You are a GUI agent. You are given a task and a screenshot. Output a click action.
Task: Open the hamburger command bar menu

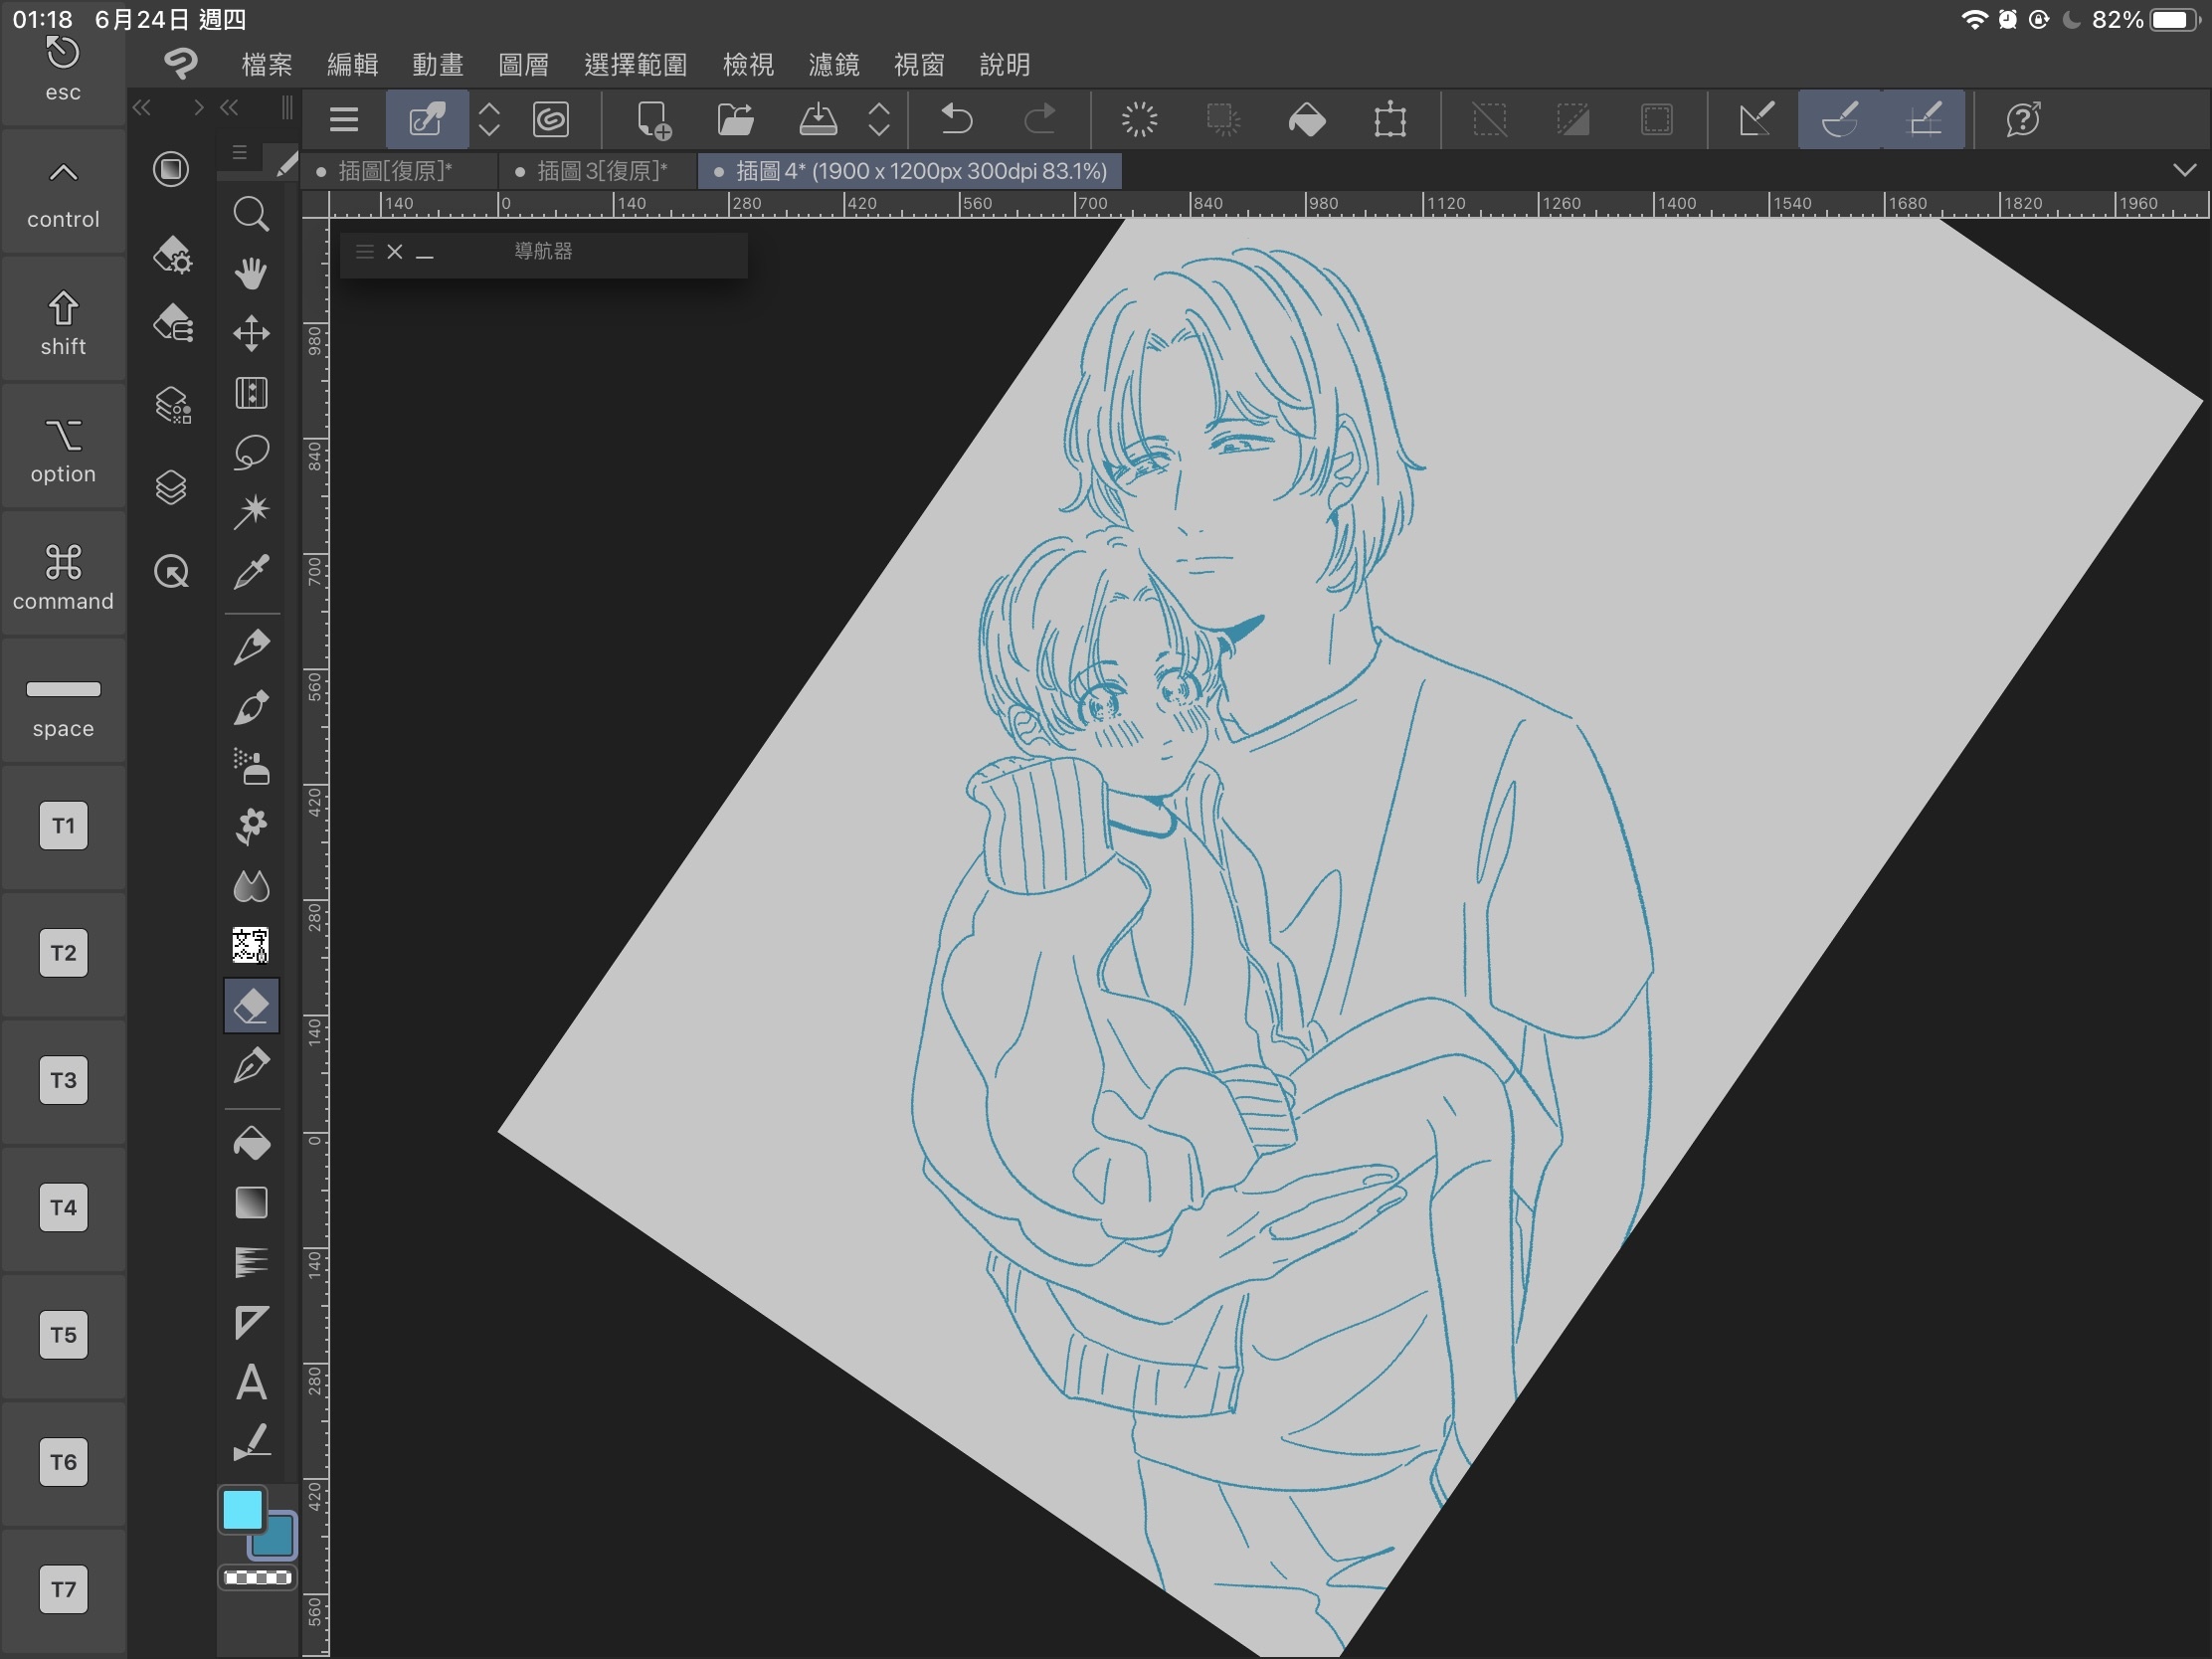[344, 120]
